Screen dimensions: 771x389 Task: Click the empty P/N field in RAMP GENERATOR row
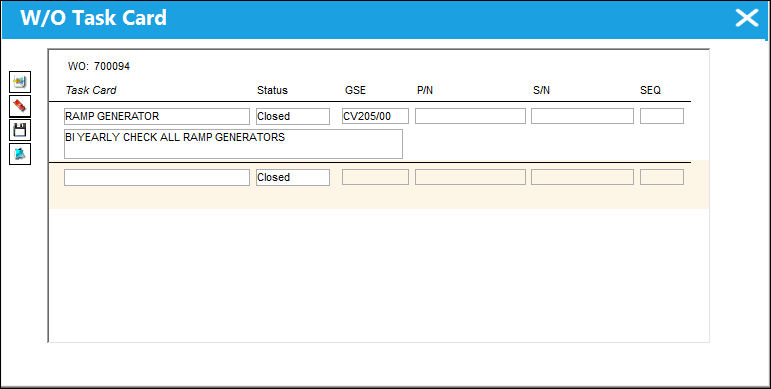click(x=470, y=116)
